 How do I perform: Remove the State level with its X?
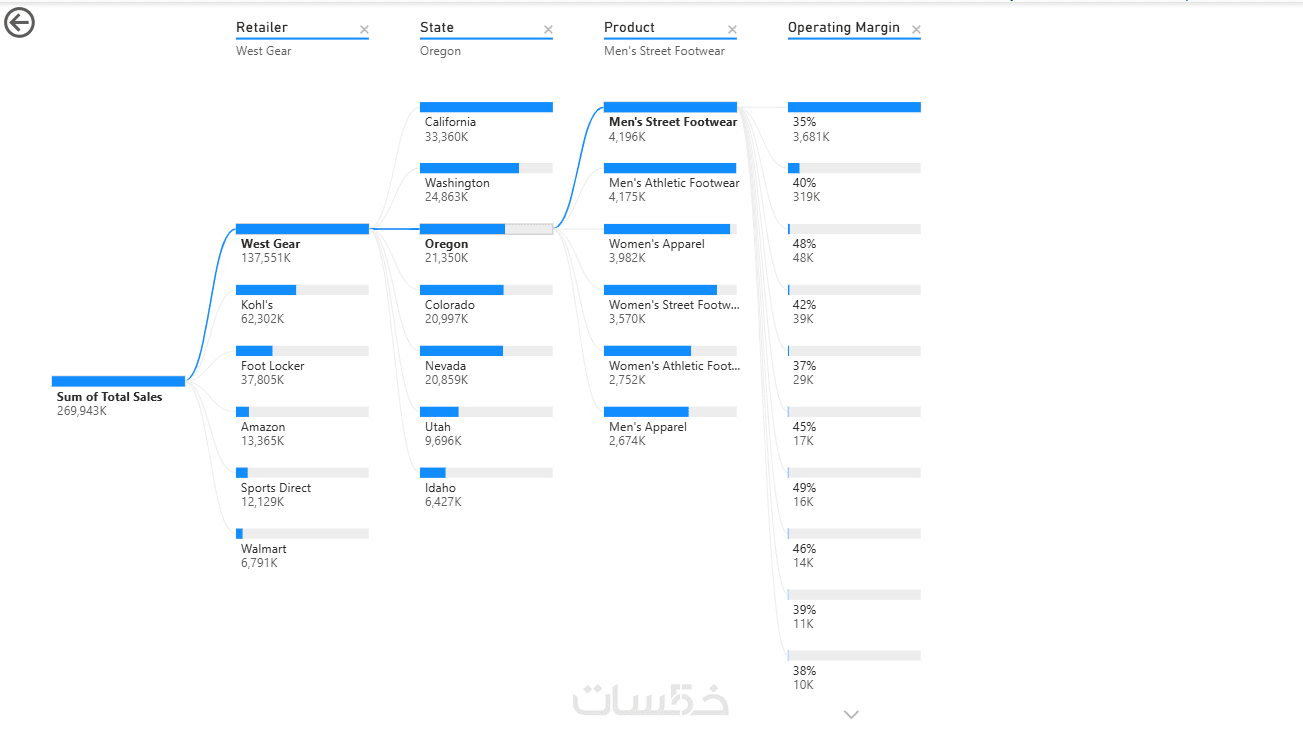(x=548, y=30)
